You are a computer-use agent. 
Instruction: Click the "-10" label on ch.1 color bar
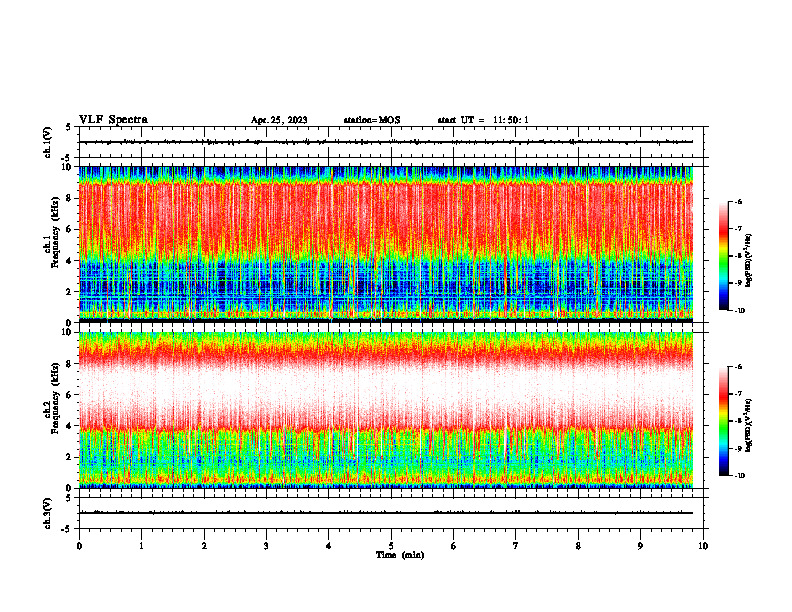click(739, 311)
